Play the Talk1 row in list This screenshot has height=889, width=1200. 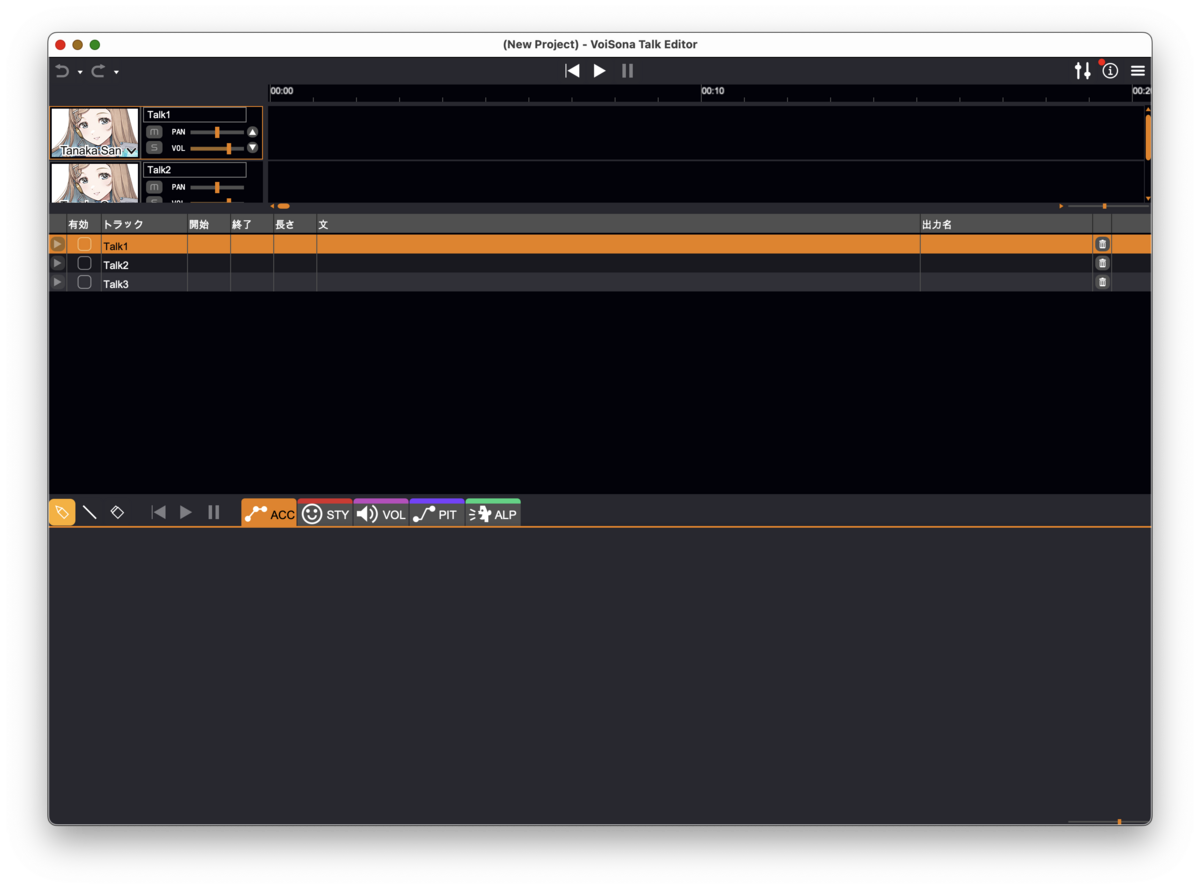(x=58, y=244)
